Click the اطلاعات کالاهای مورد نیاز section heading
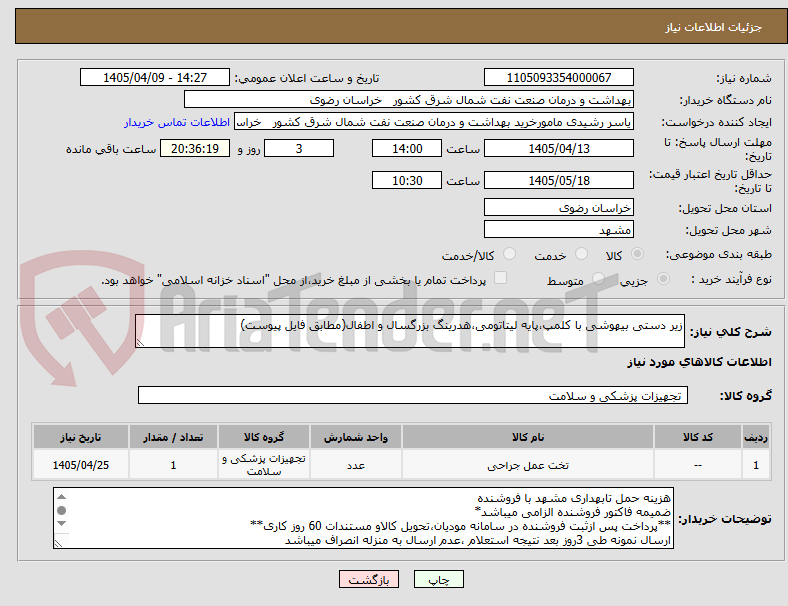The height and width of the screenshot is (606, 788). tap(699, 362)
